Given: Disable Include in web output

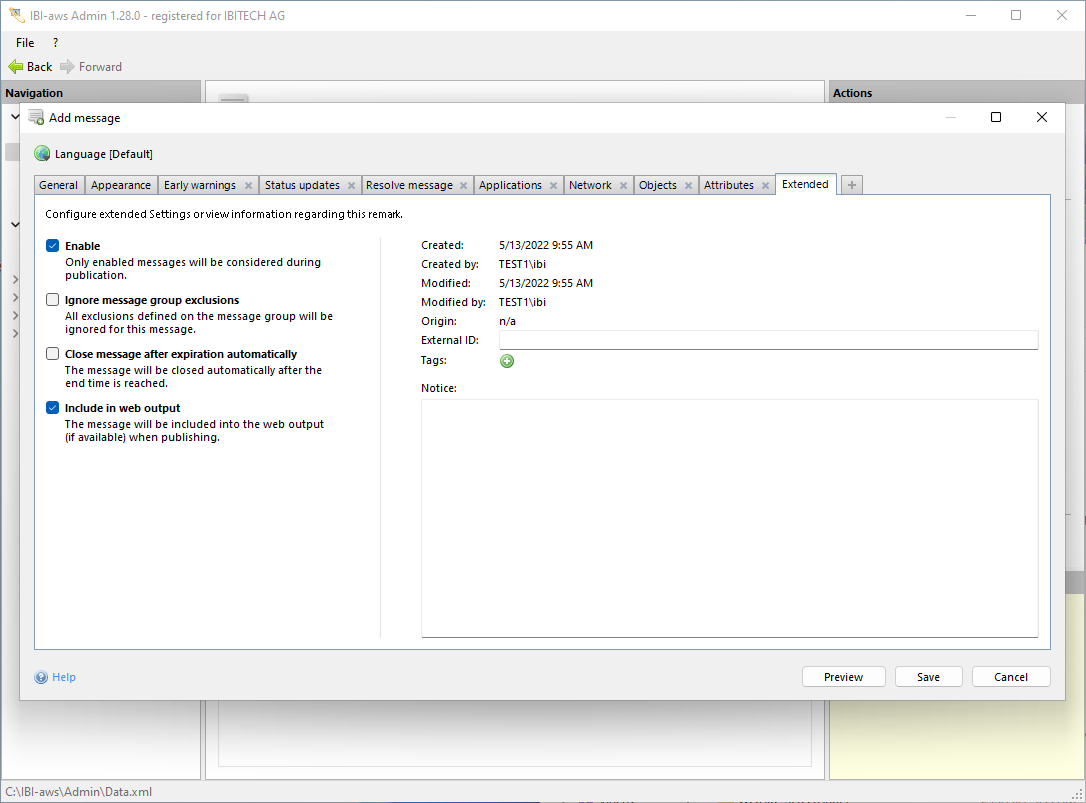Looking at the screenshot, I should coord(53,408).
